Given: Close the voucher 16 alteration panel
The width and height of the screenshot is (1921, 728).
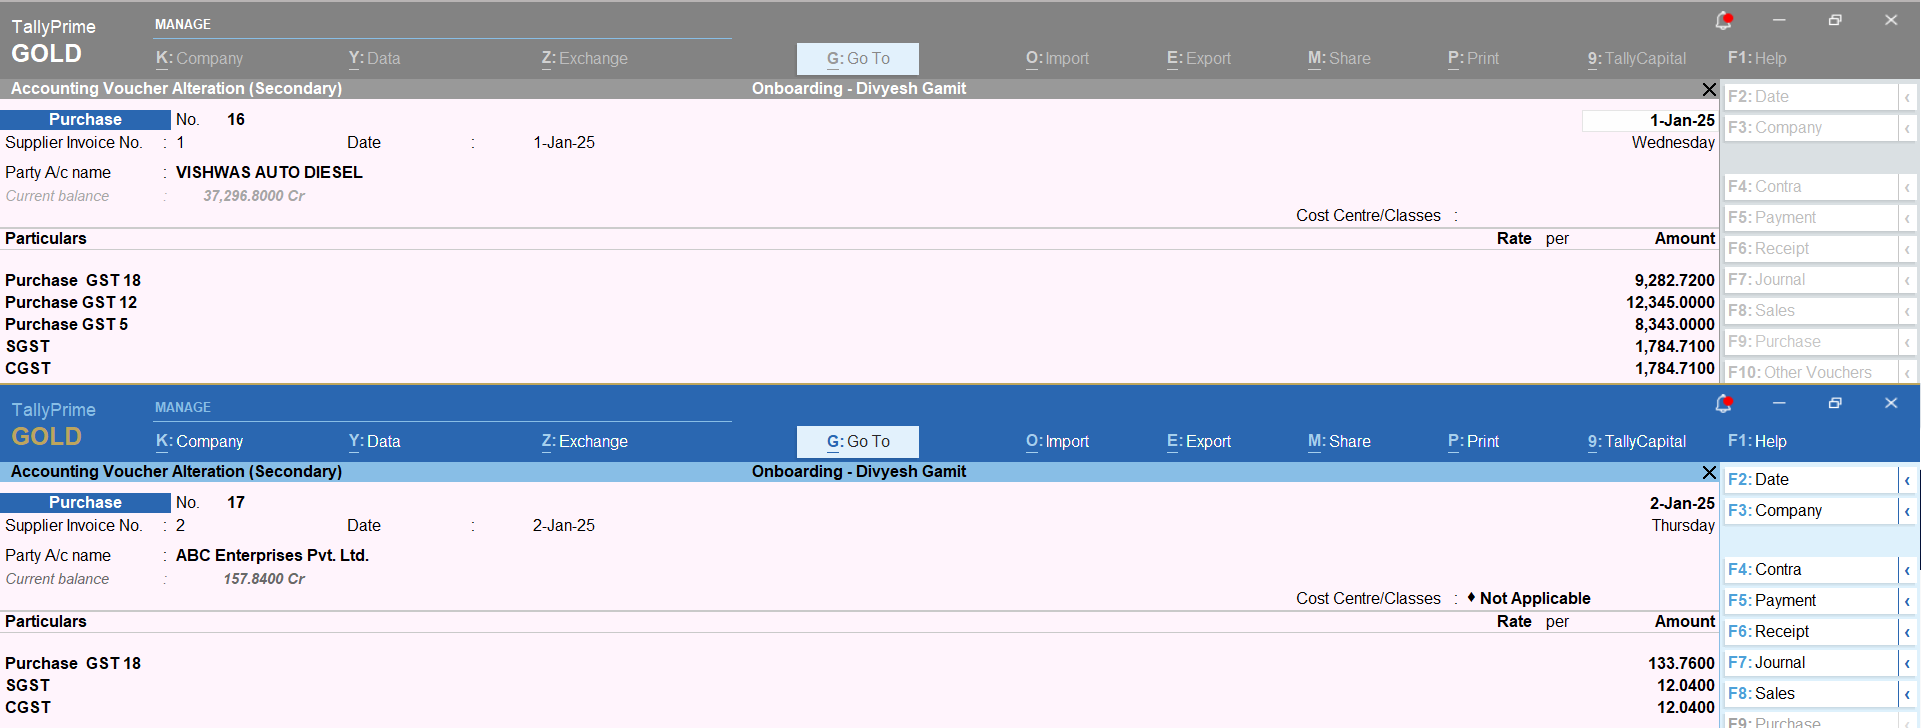Looking at the screenshot, I should (x=1709, y=89).
